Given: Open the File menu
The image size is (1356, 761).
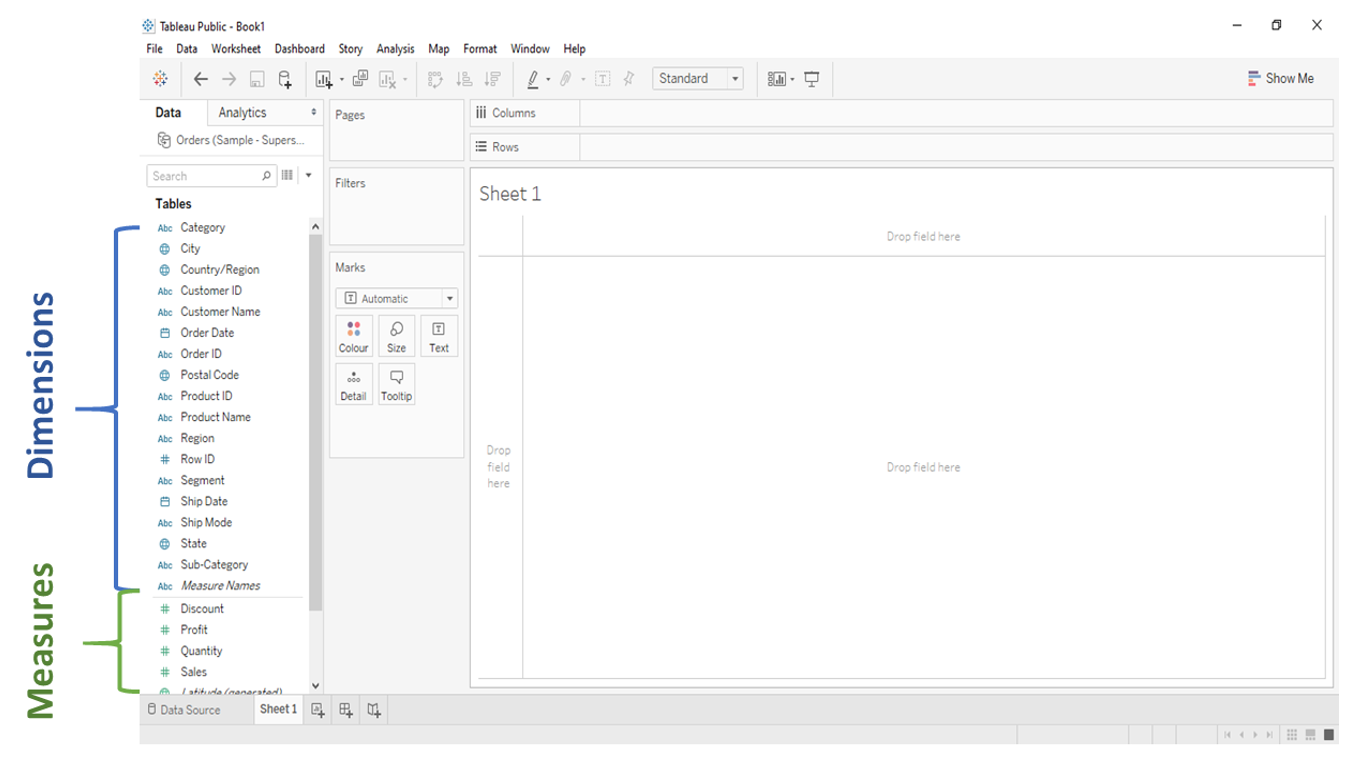Looking at the screenshot, I should tap(154, 49).
